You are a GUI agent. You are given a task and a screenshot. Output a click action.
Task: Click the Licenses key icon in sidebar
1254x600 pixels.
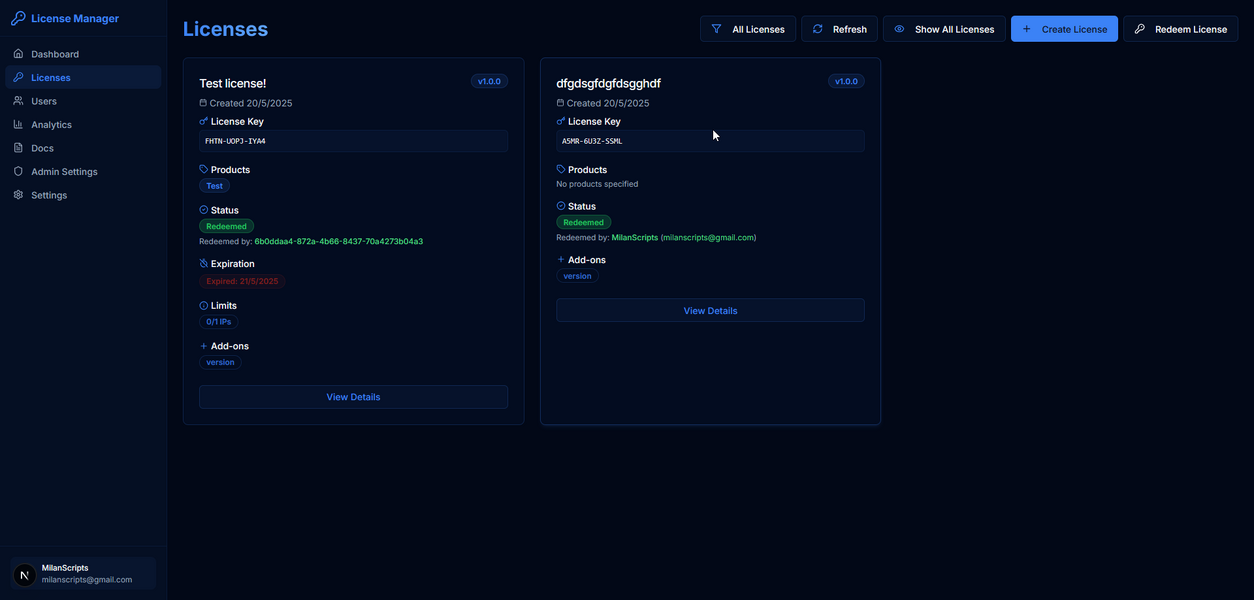18,77
